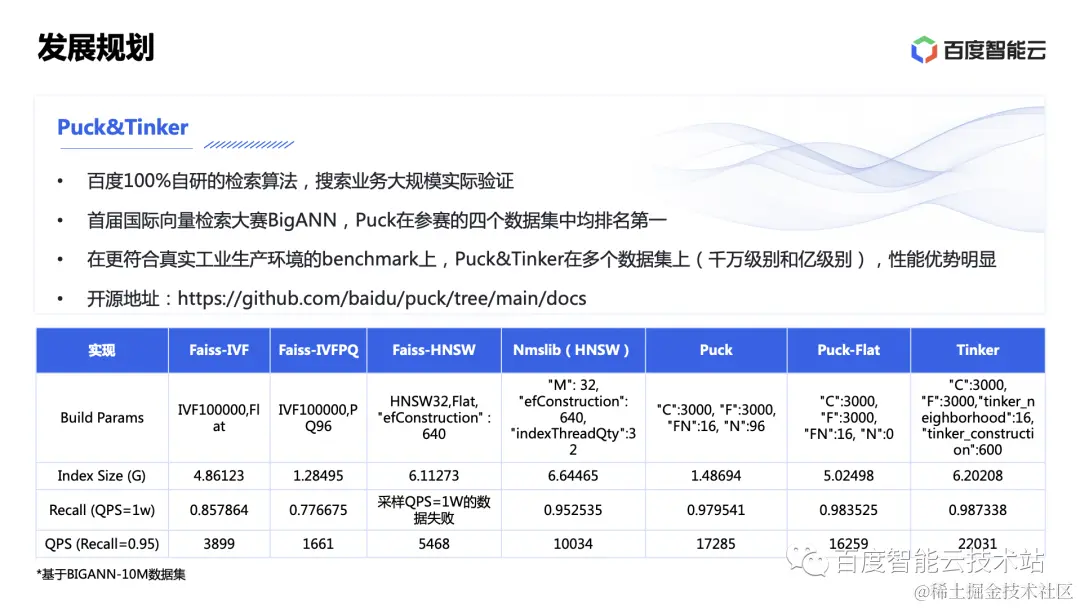This screenshot has width=1080, height=608.
Task: Click the Puck "N":96 build params cell
Action: [716, 418]
